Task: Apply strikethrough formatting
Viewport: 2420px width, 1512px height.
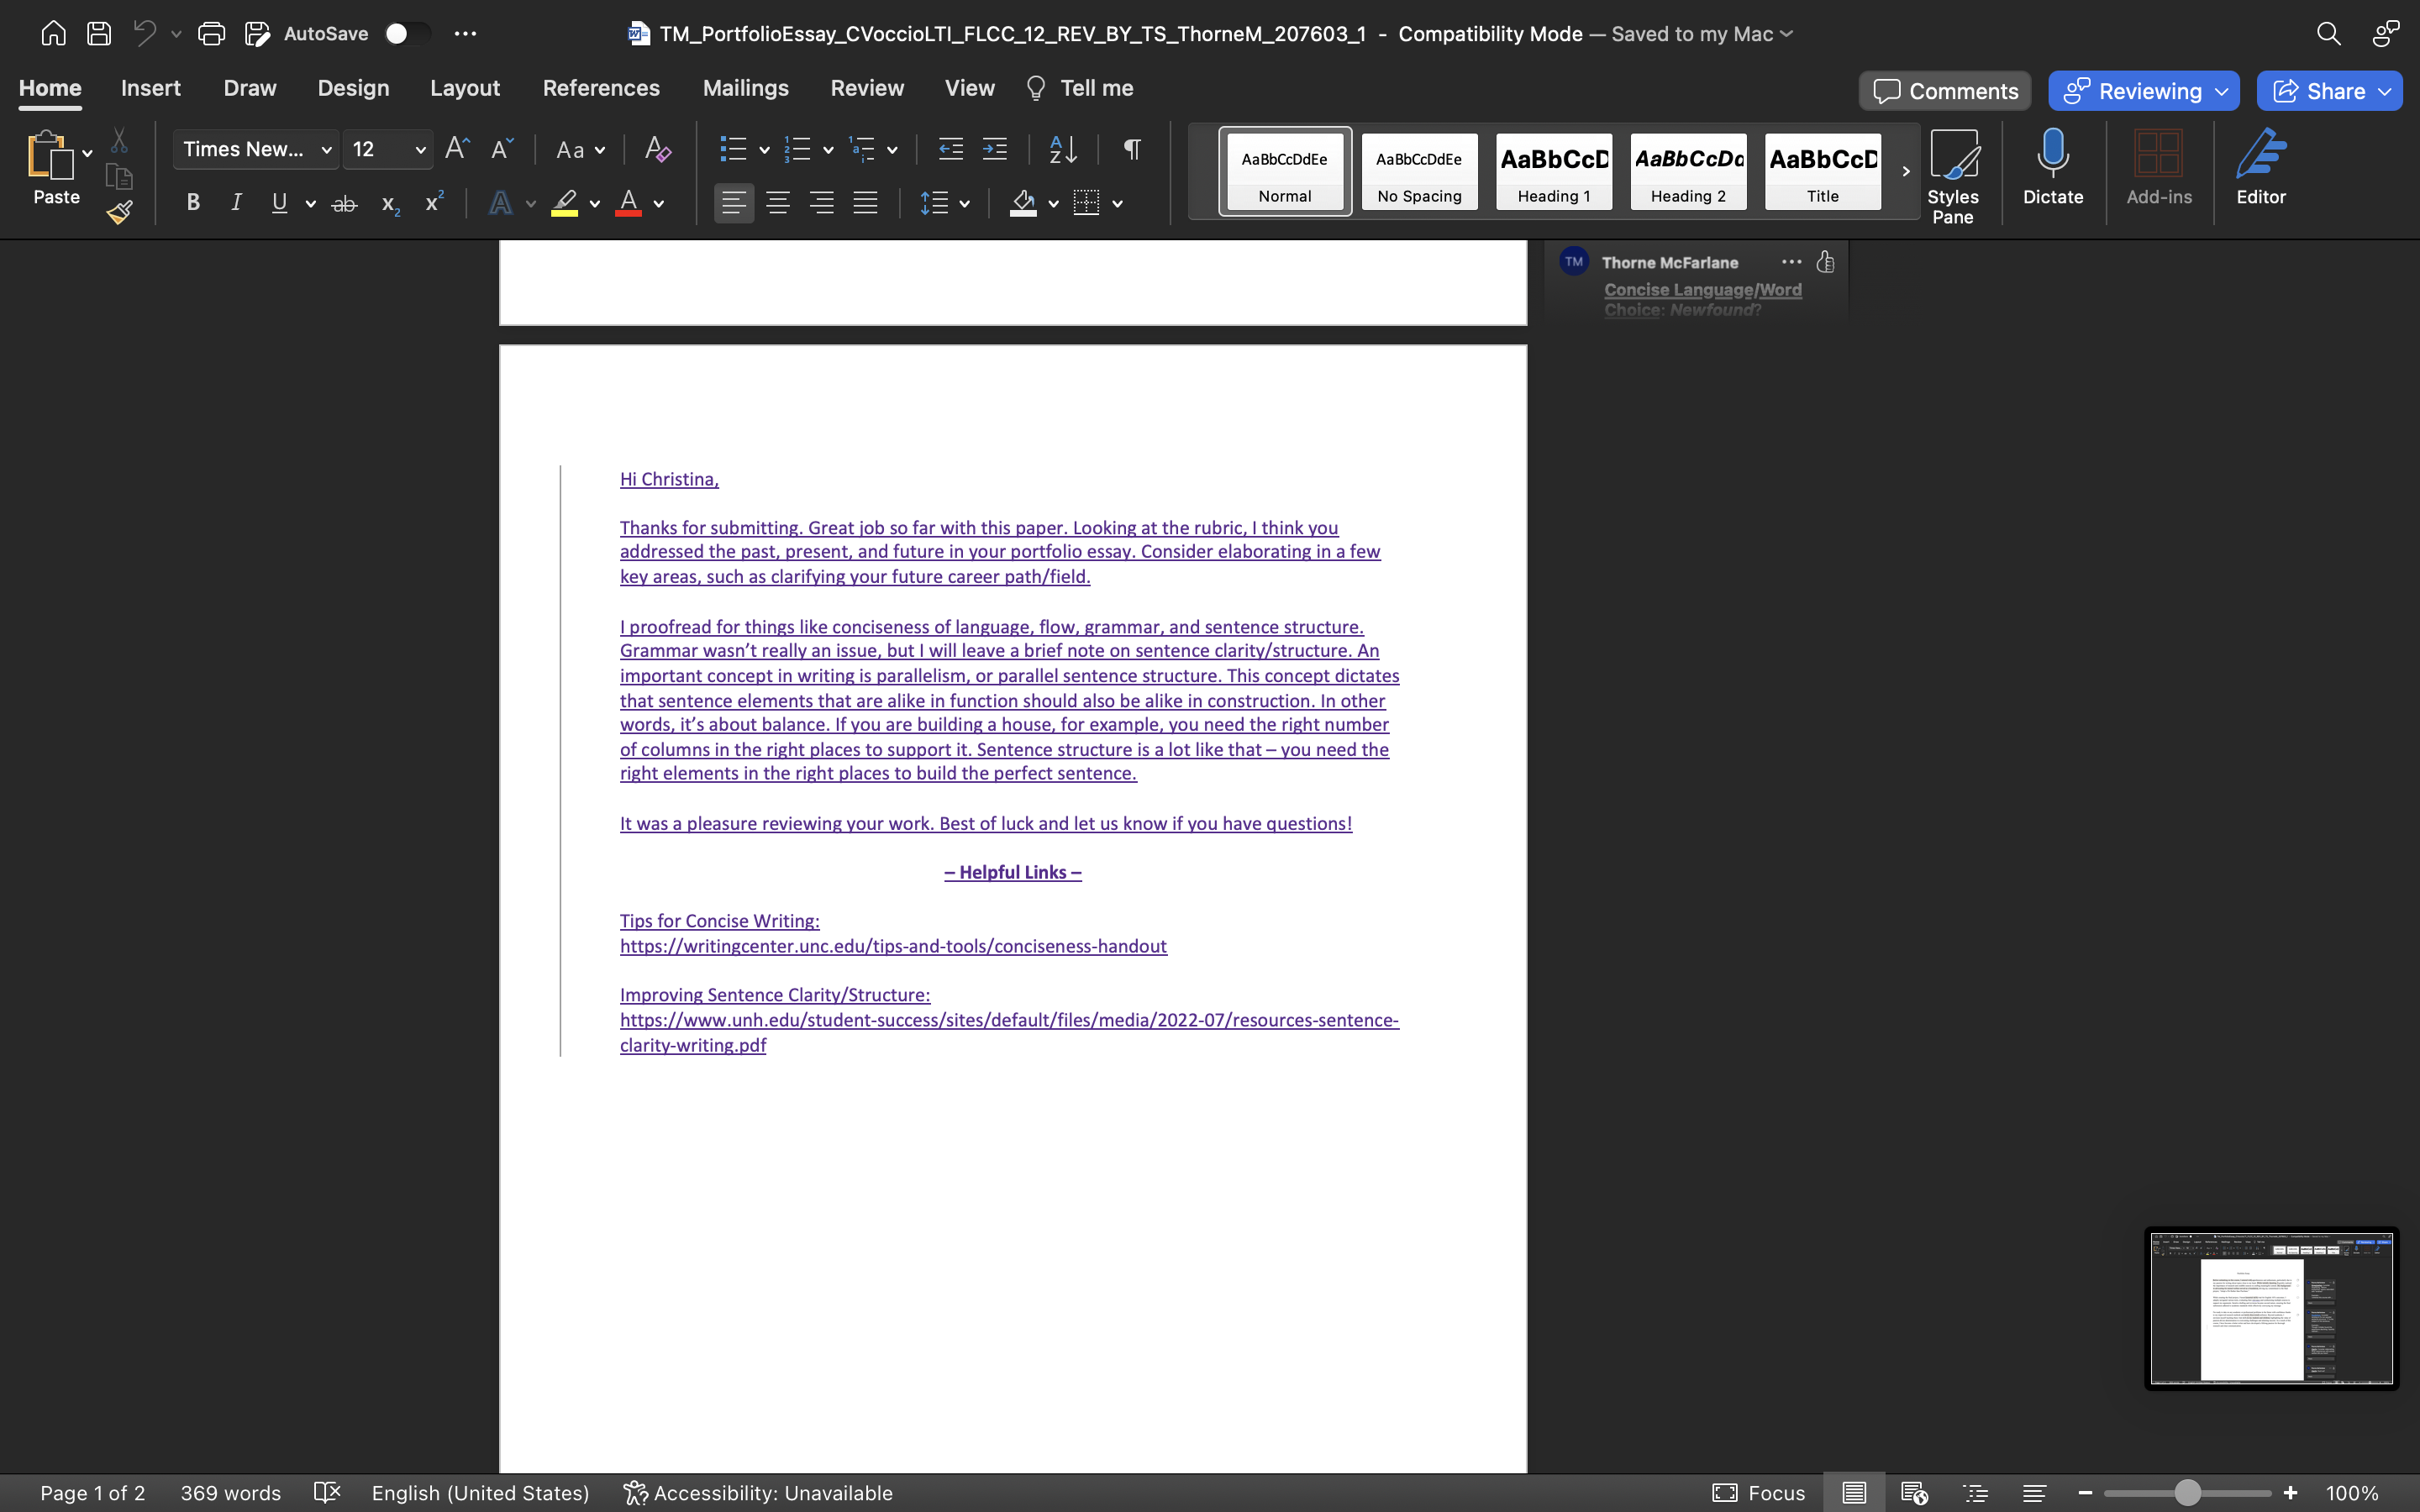Action: coord(344,203)
